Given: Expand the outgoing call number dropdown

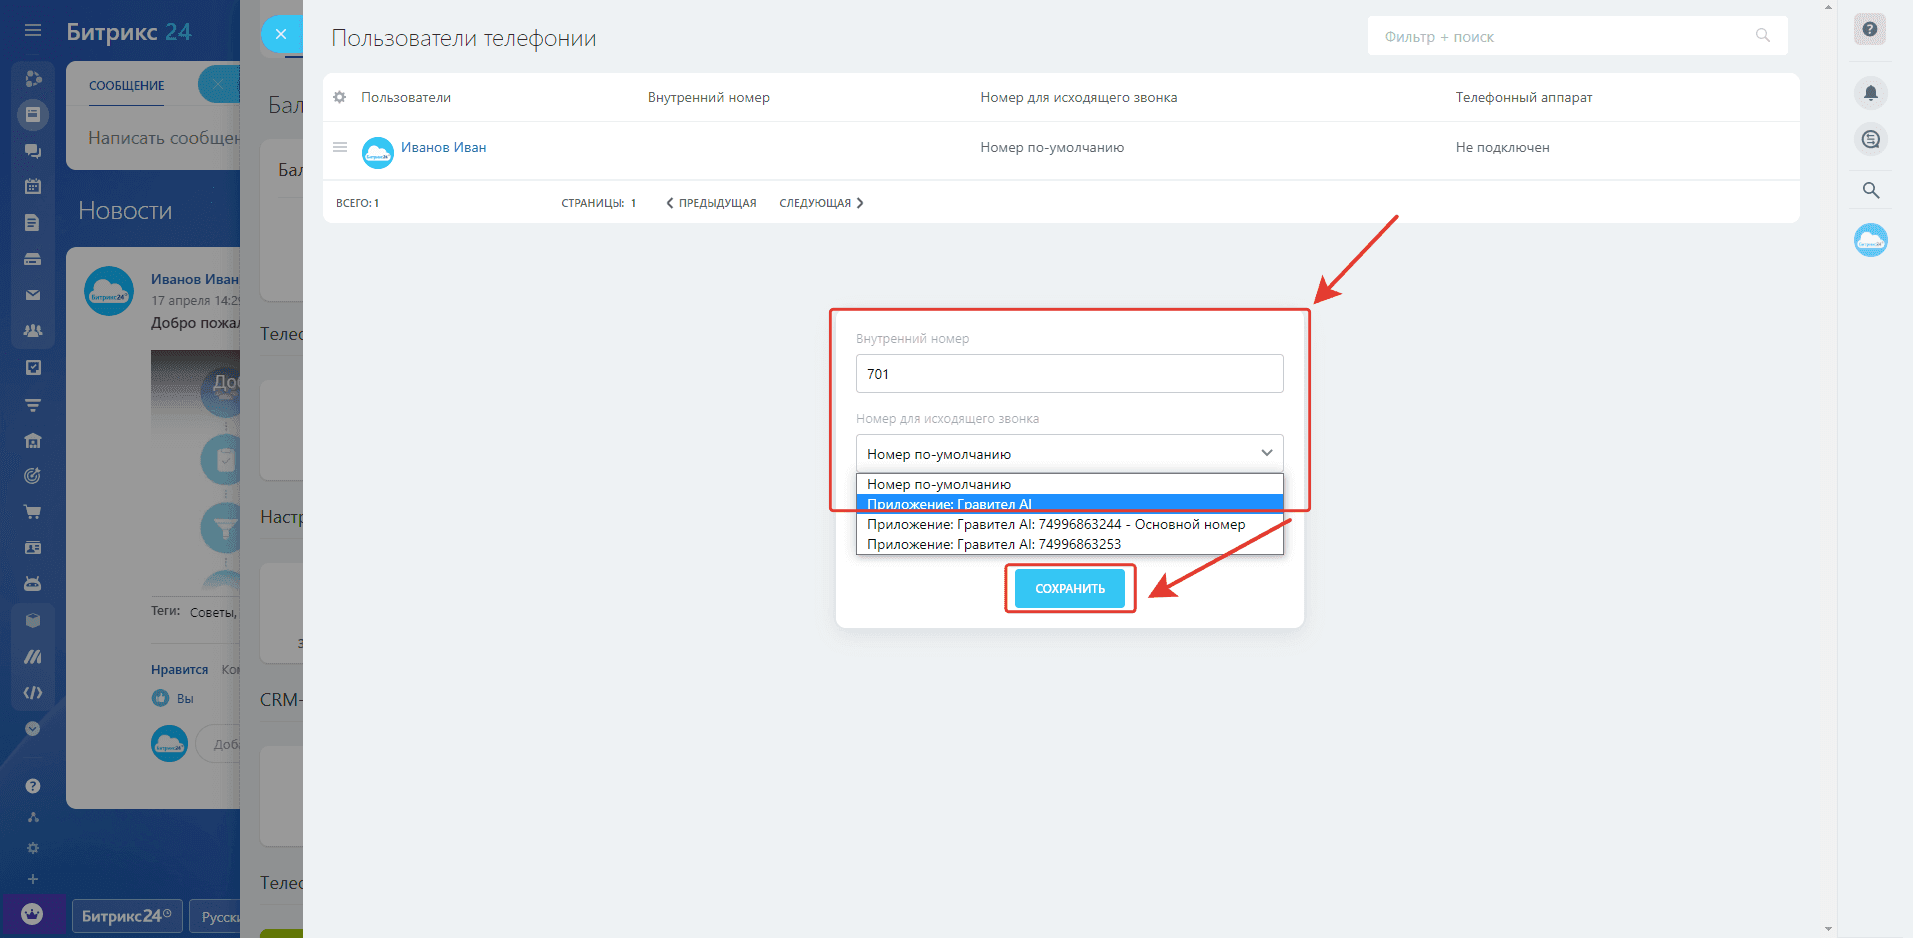Looking at the screenshot, I should [x=1069, y=453].
